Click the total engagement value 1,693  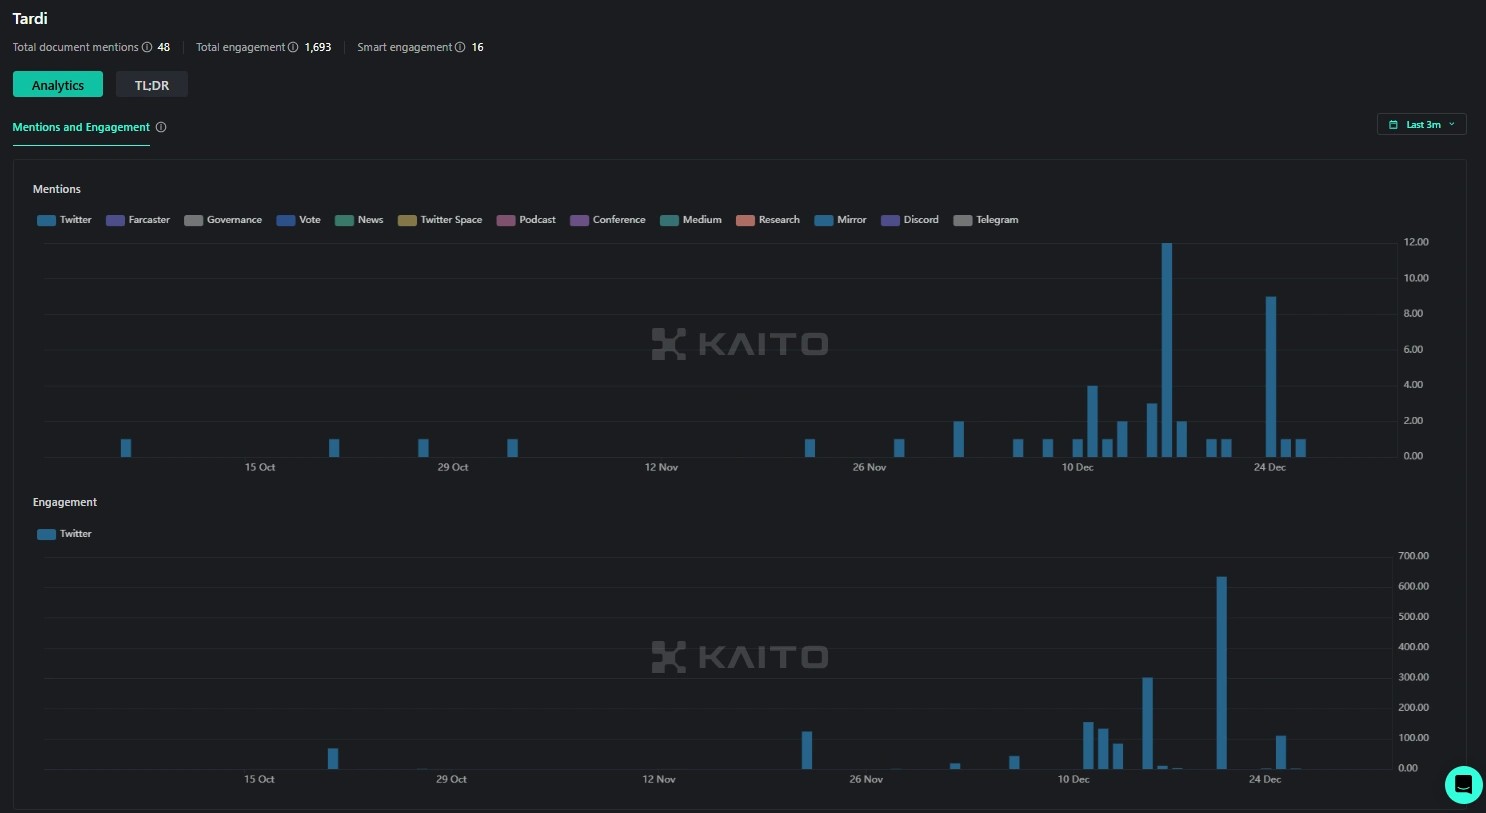(x=318, y=47)
